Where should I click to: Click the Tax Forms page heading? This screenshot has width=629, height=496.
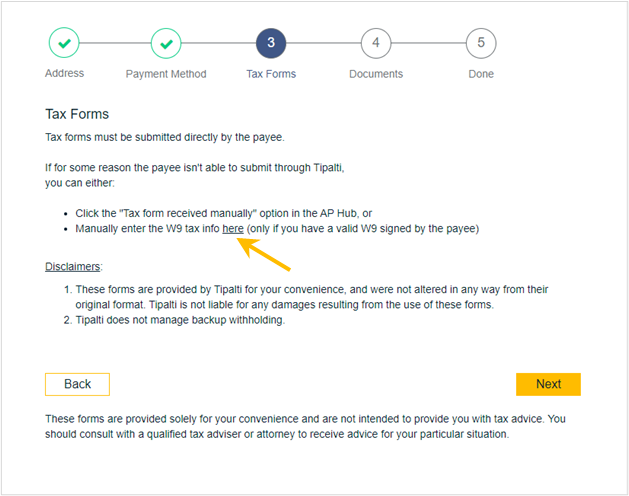tap(77, 114)
